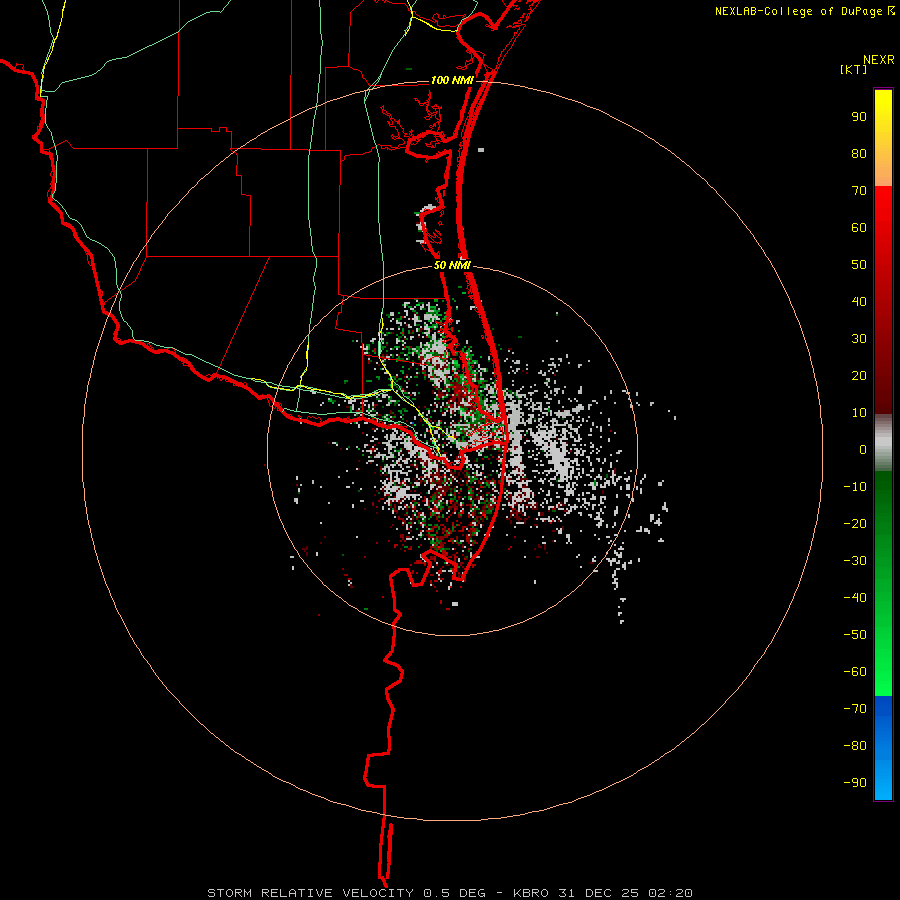The image size is (900, 900).
Task: Click the KBRO station identifier in the caption
Action: click(530, 893)
